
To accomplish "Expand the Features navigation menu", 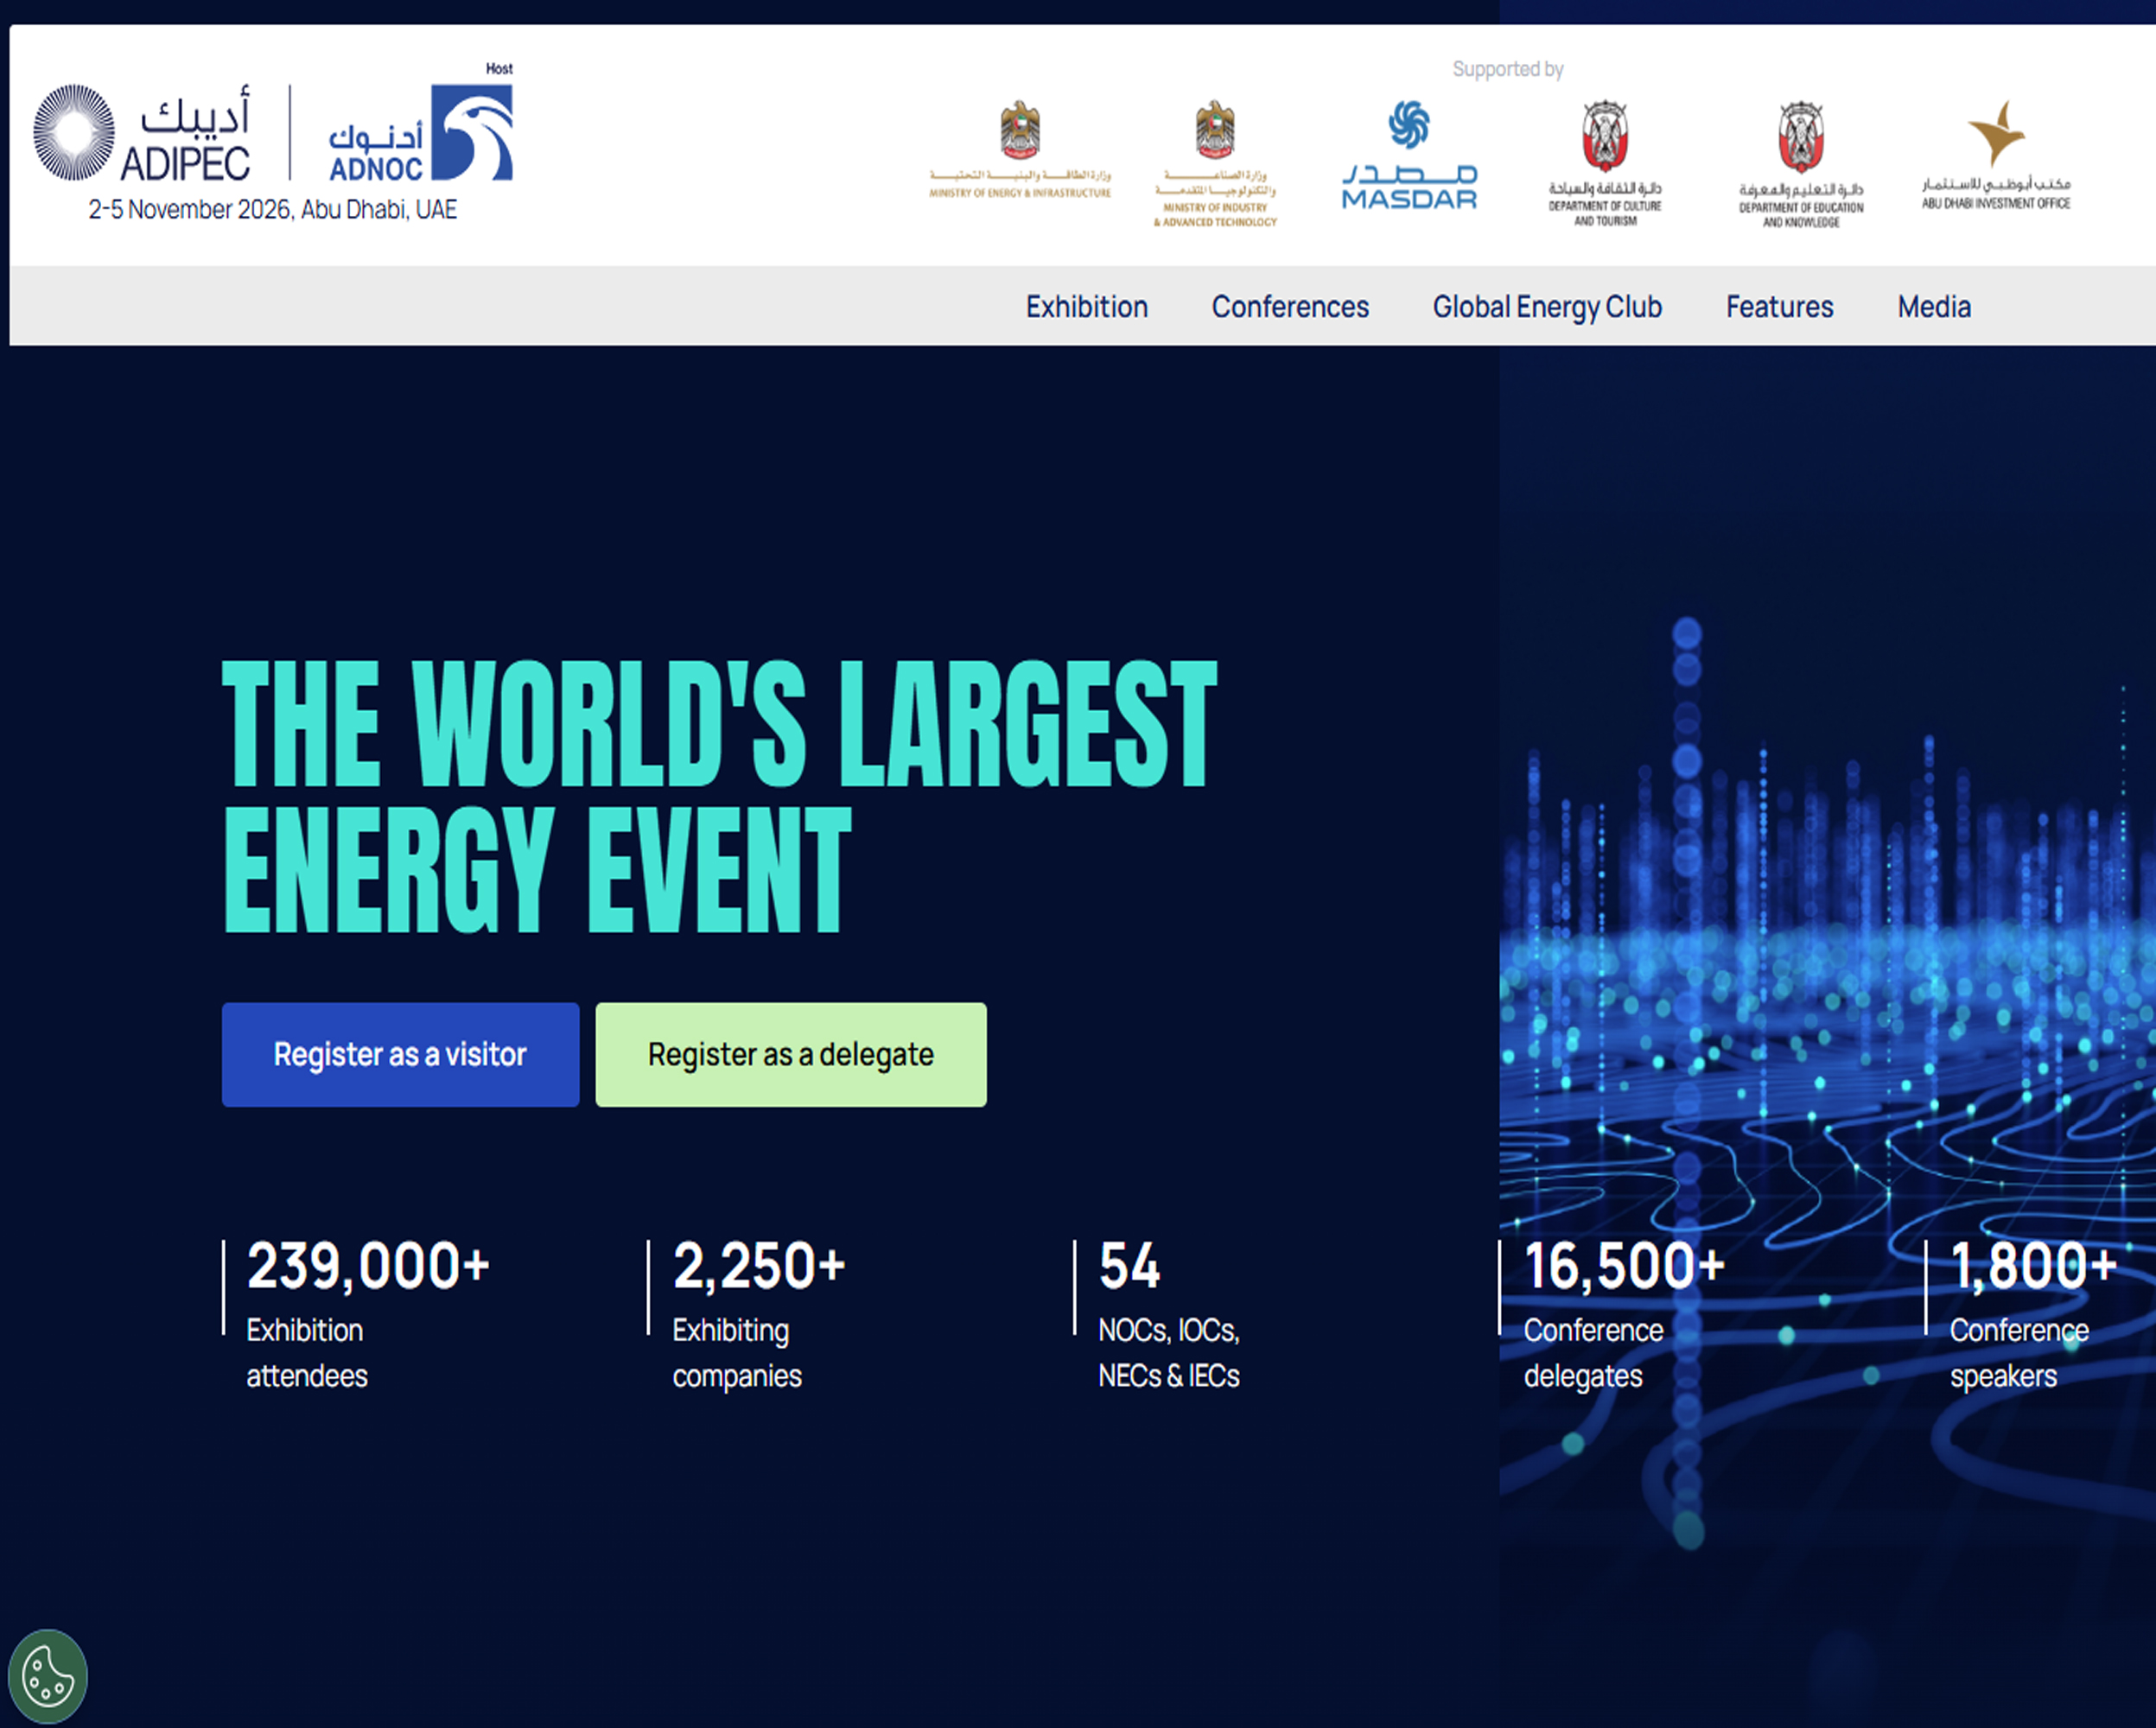I will [x=1779, y=307].
